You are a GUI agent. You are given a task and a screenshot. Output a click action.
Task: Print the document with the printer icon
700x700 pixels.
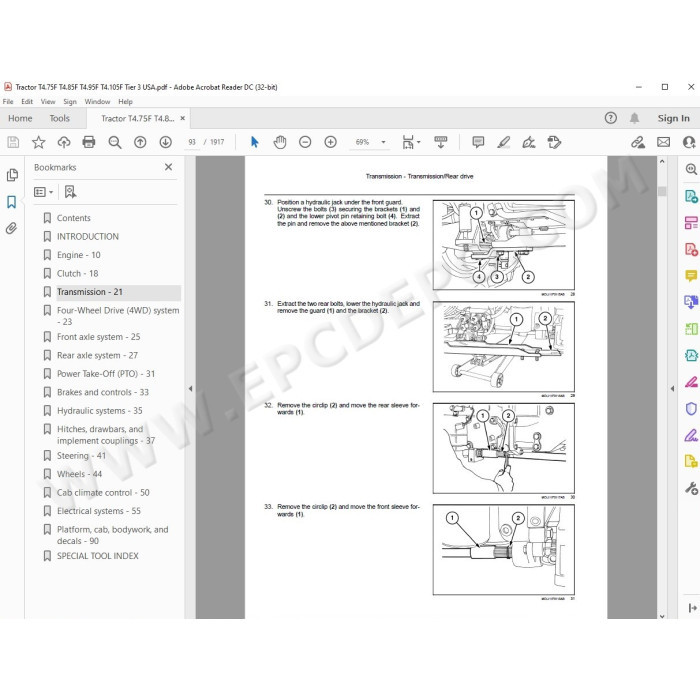[89, 142]
